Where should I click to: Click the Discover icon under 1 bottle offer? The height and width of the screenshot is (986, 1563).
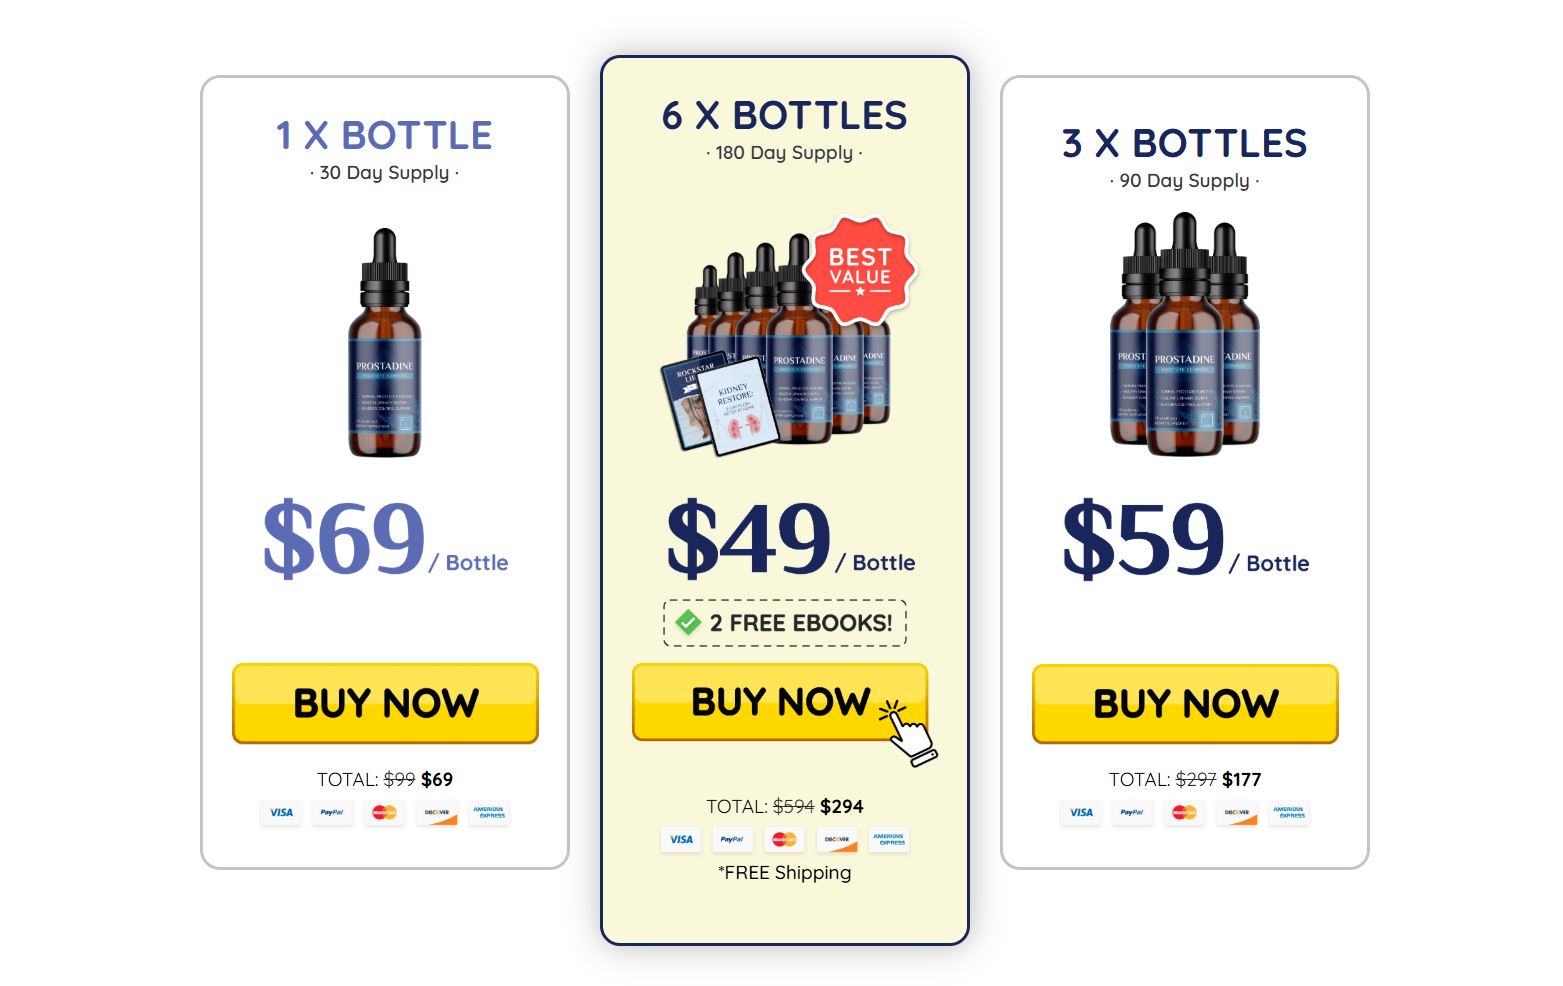(x=437, y=813)
